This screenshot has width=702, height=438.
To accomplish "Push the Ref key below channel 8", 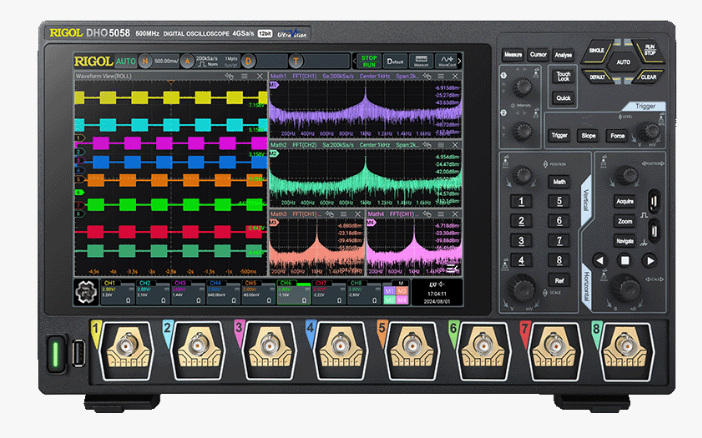I will click(559, 280).
